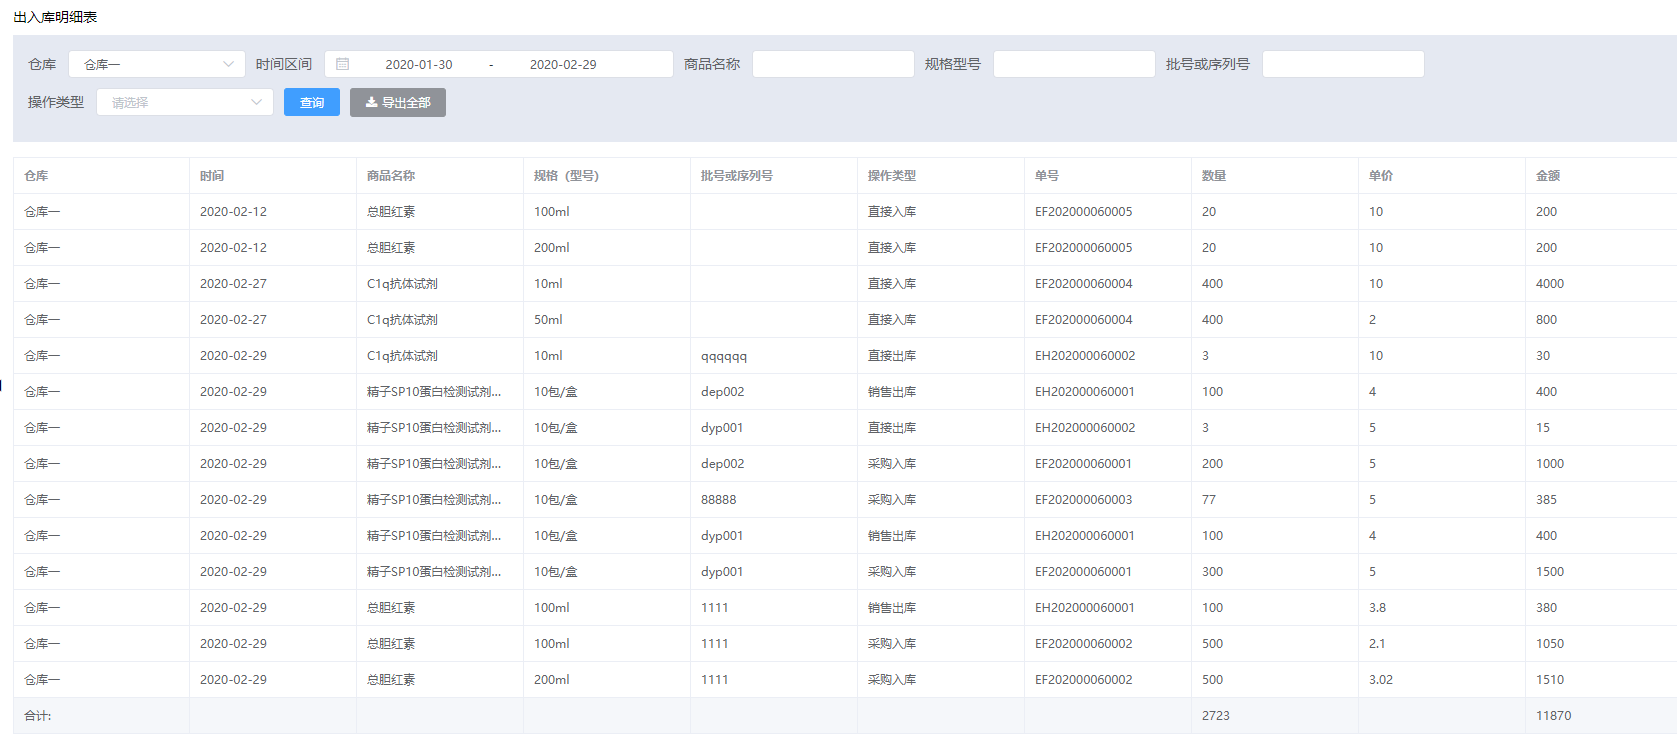
Task: Focus the 商品名称 input field
Action: point(833,64)
